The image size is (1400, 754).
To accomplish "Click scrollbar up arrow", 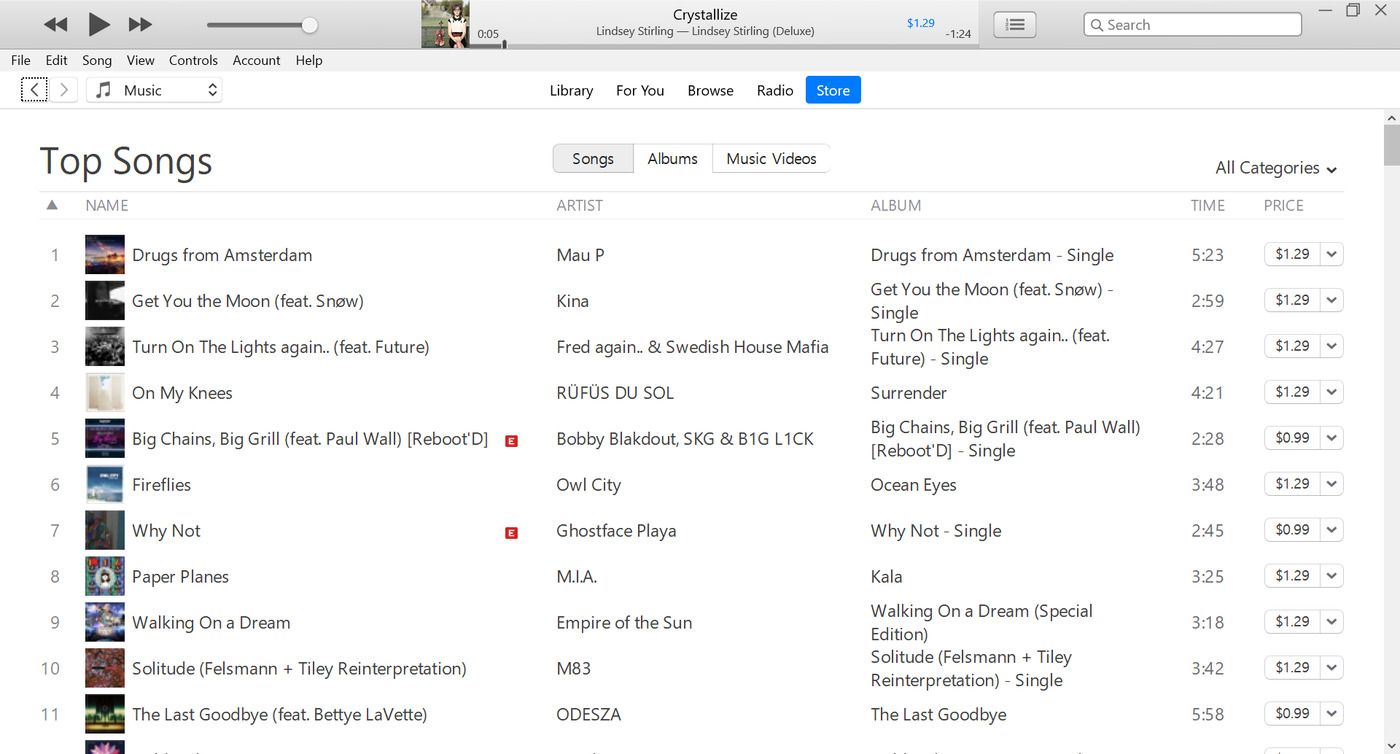I will [1392, 117].
